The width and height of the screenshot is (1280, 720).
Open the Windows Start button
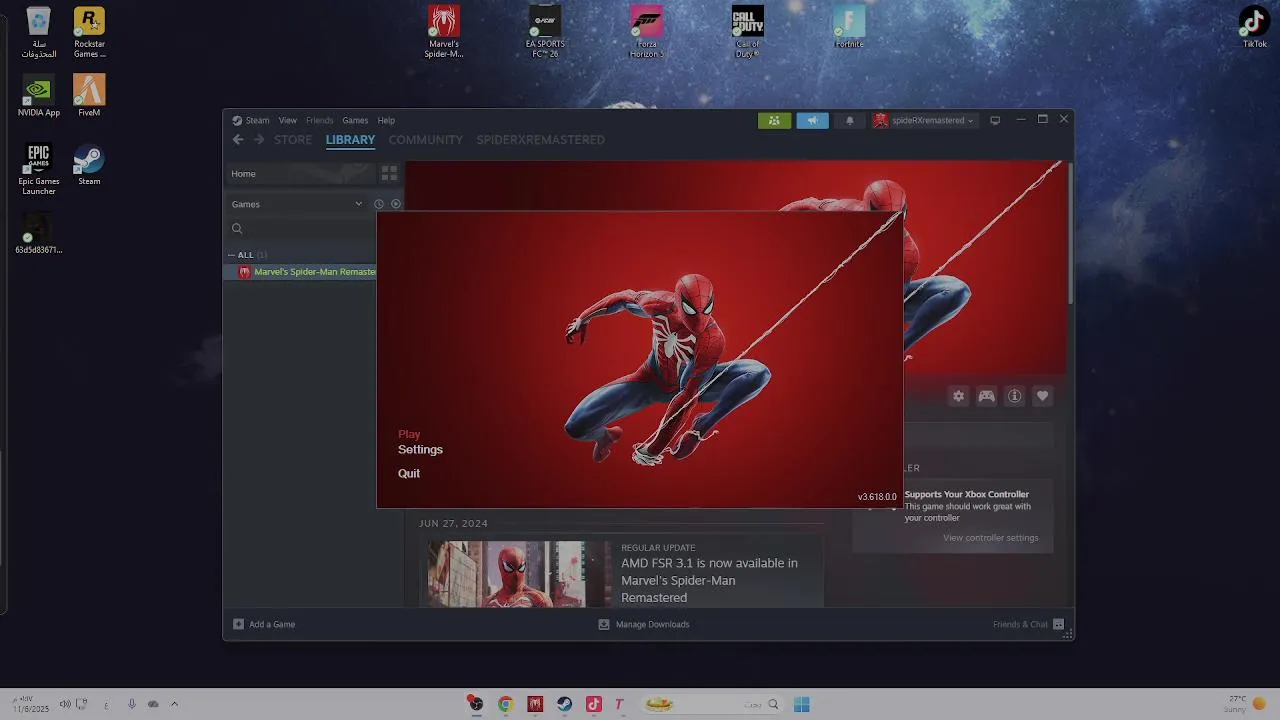[801, 704]
